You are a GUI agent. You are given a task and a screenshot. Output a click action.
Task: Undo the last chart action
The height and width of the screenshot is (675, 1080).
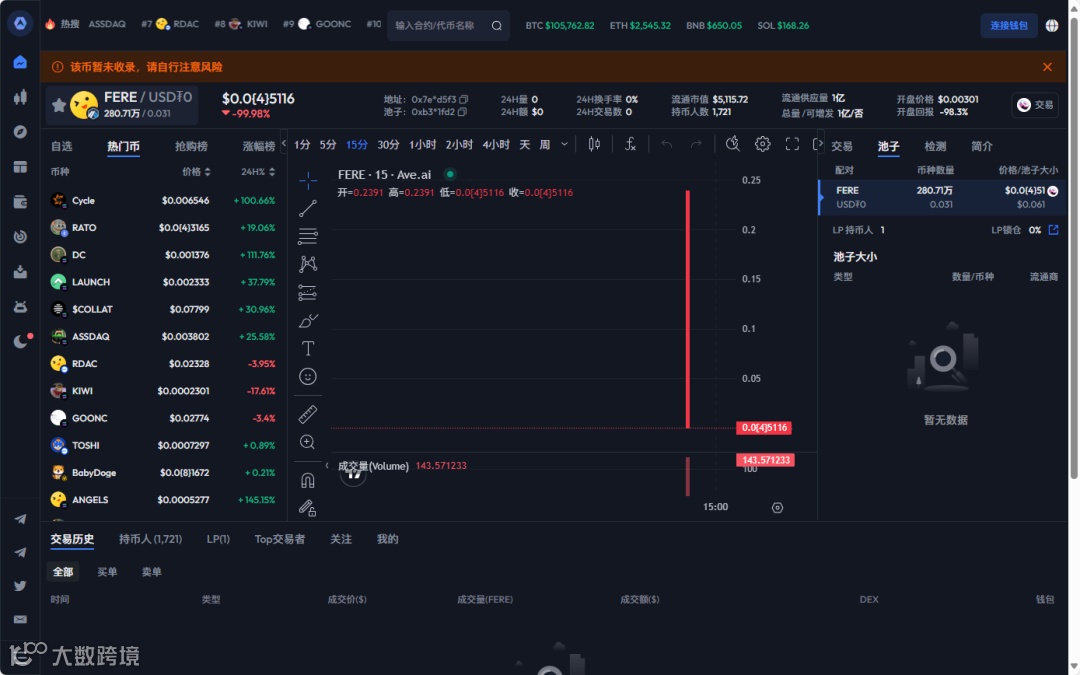(666, 144)
